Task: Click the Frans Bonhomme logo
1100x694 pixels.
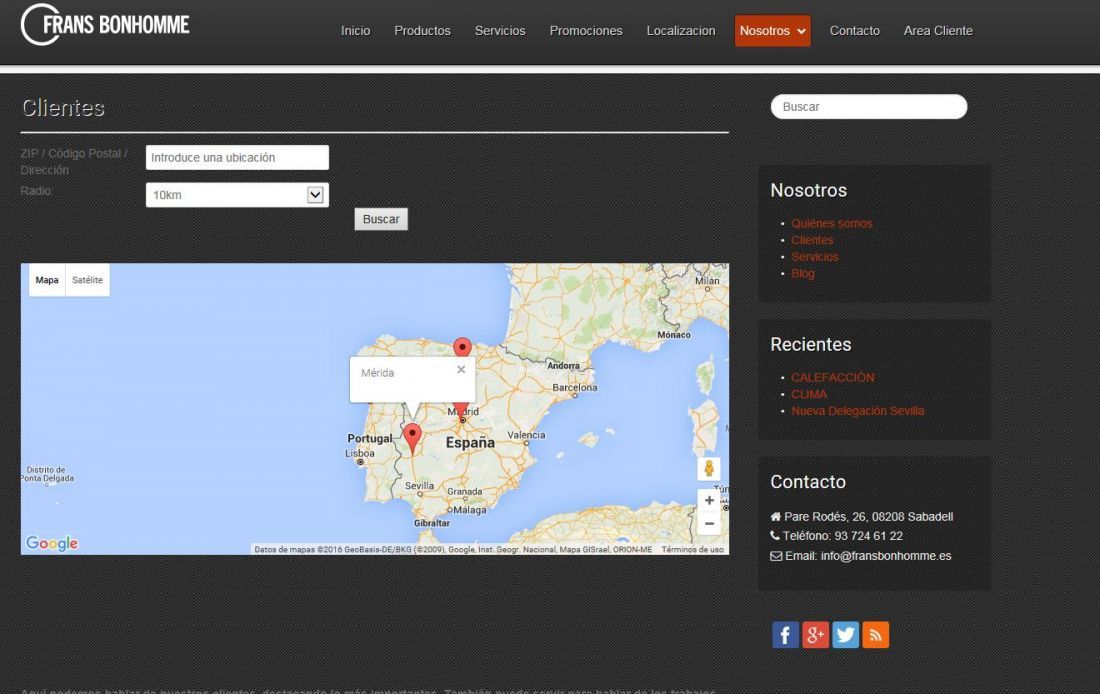Action: point(105,25)
